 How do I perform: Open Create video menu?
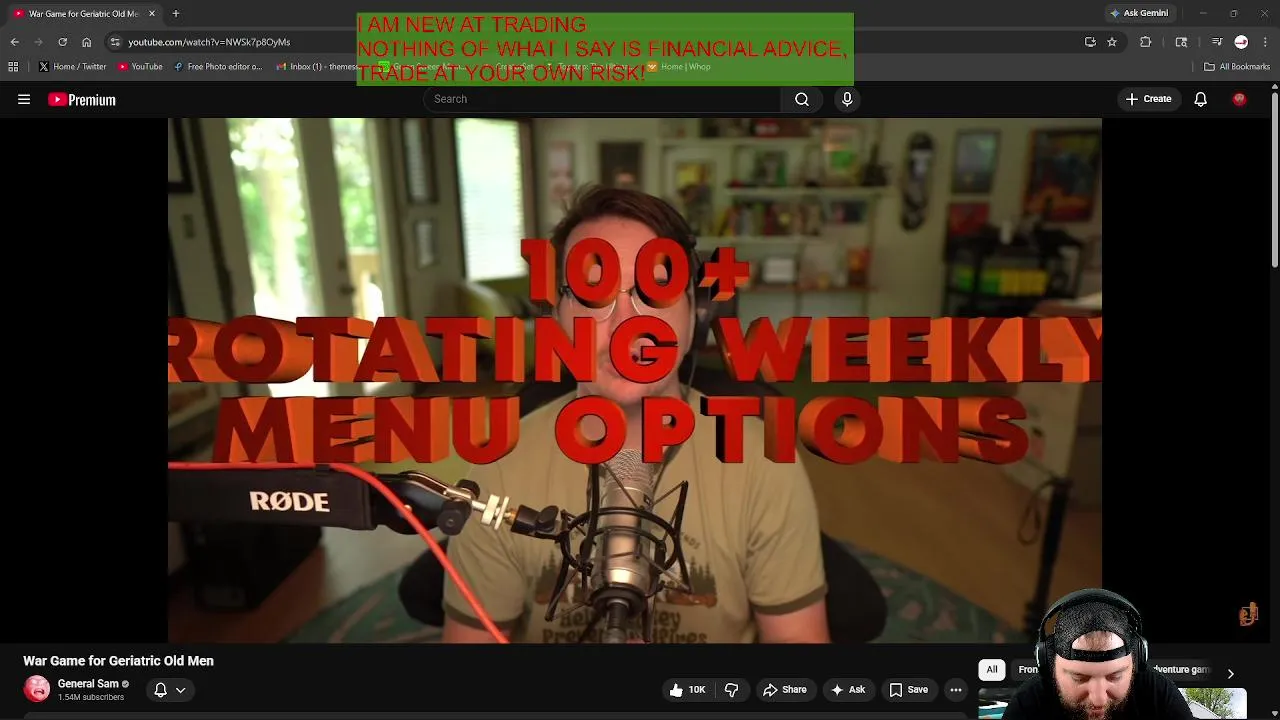click(x=1148, y=99)
